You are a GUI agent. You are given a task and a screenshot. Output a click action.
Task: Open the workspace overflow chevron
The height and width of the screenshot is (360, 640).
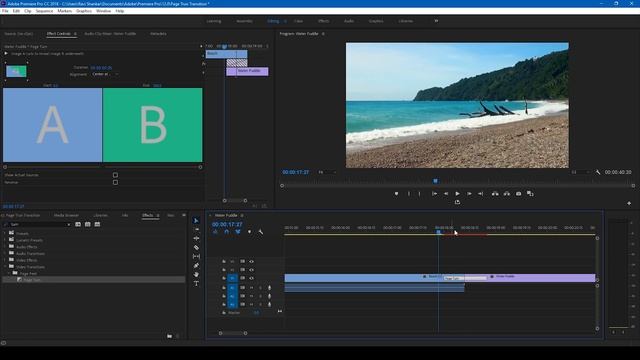tap(436, 21)
